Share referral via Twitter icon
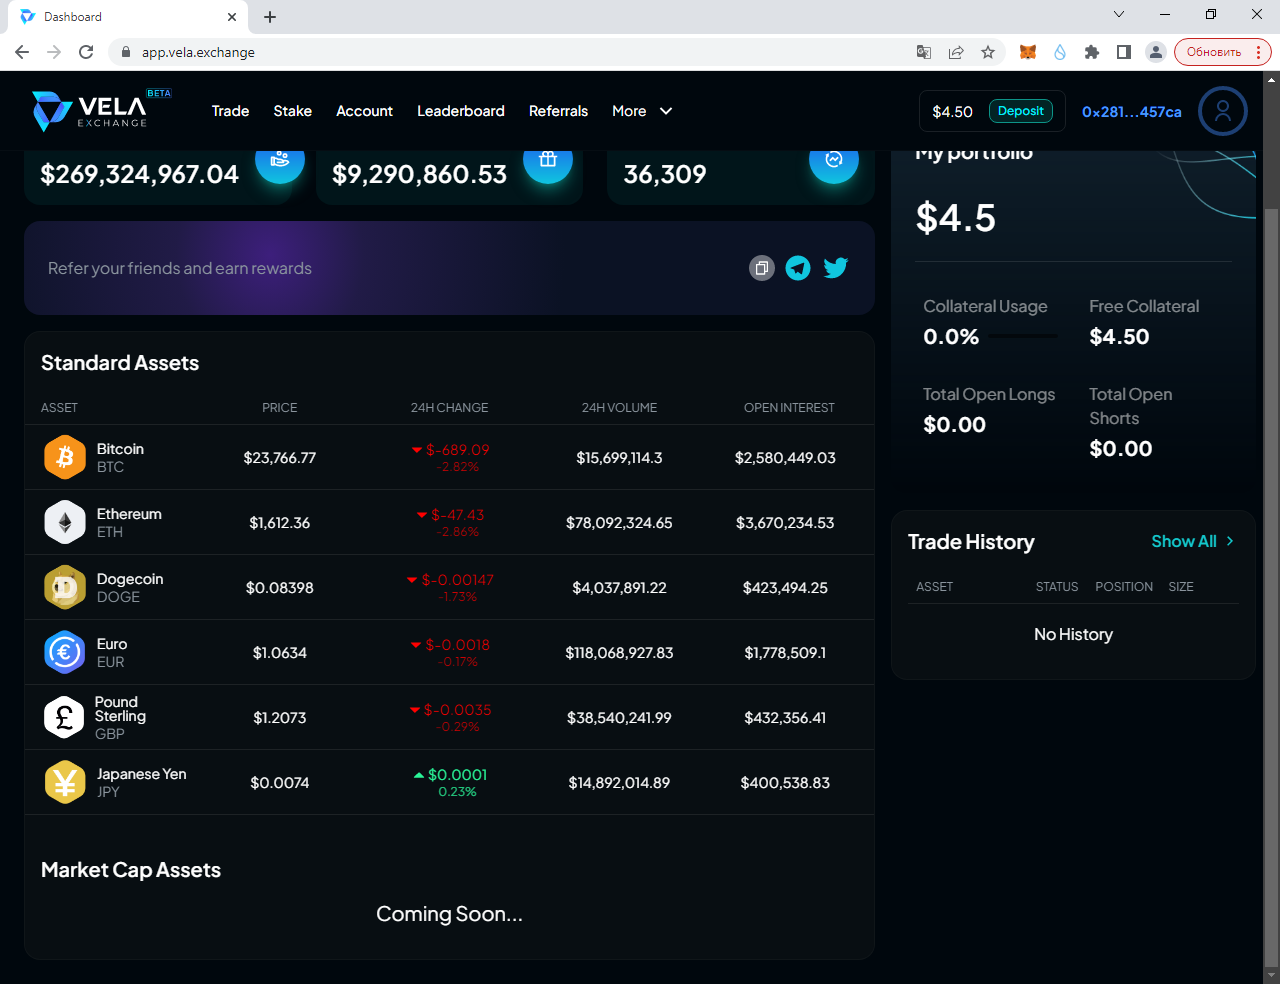This screenshot has width=1280, height=984. (835, 267)
